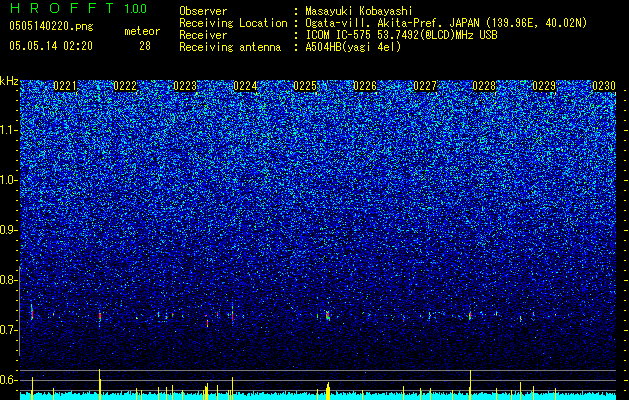Click the 0.8 kHz axis label

8,280
